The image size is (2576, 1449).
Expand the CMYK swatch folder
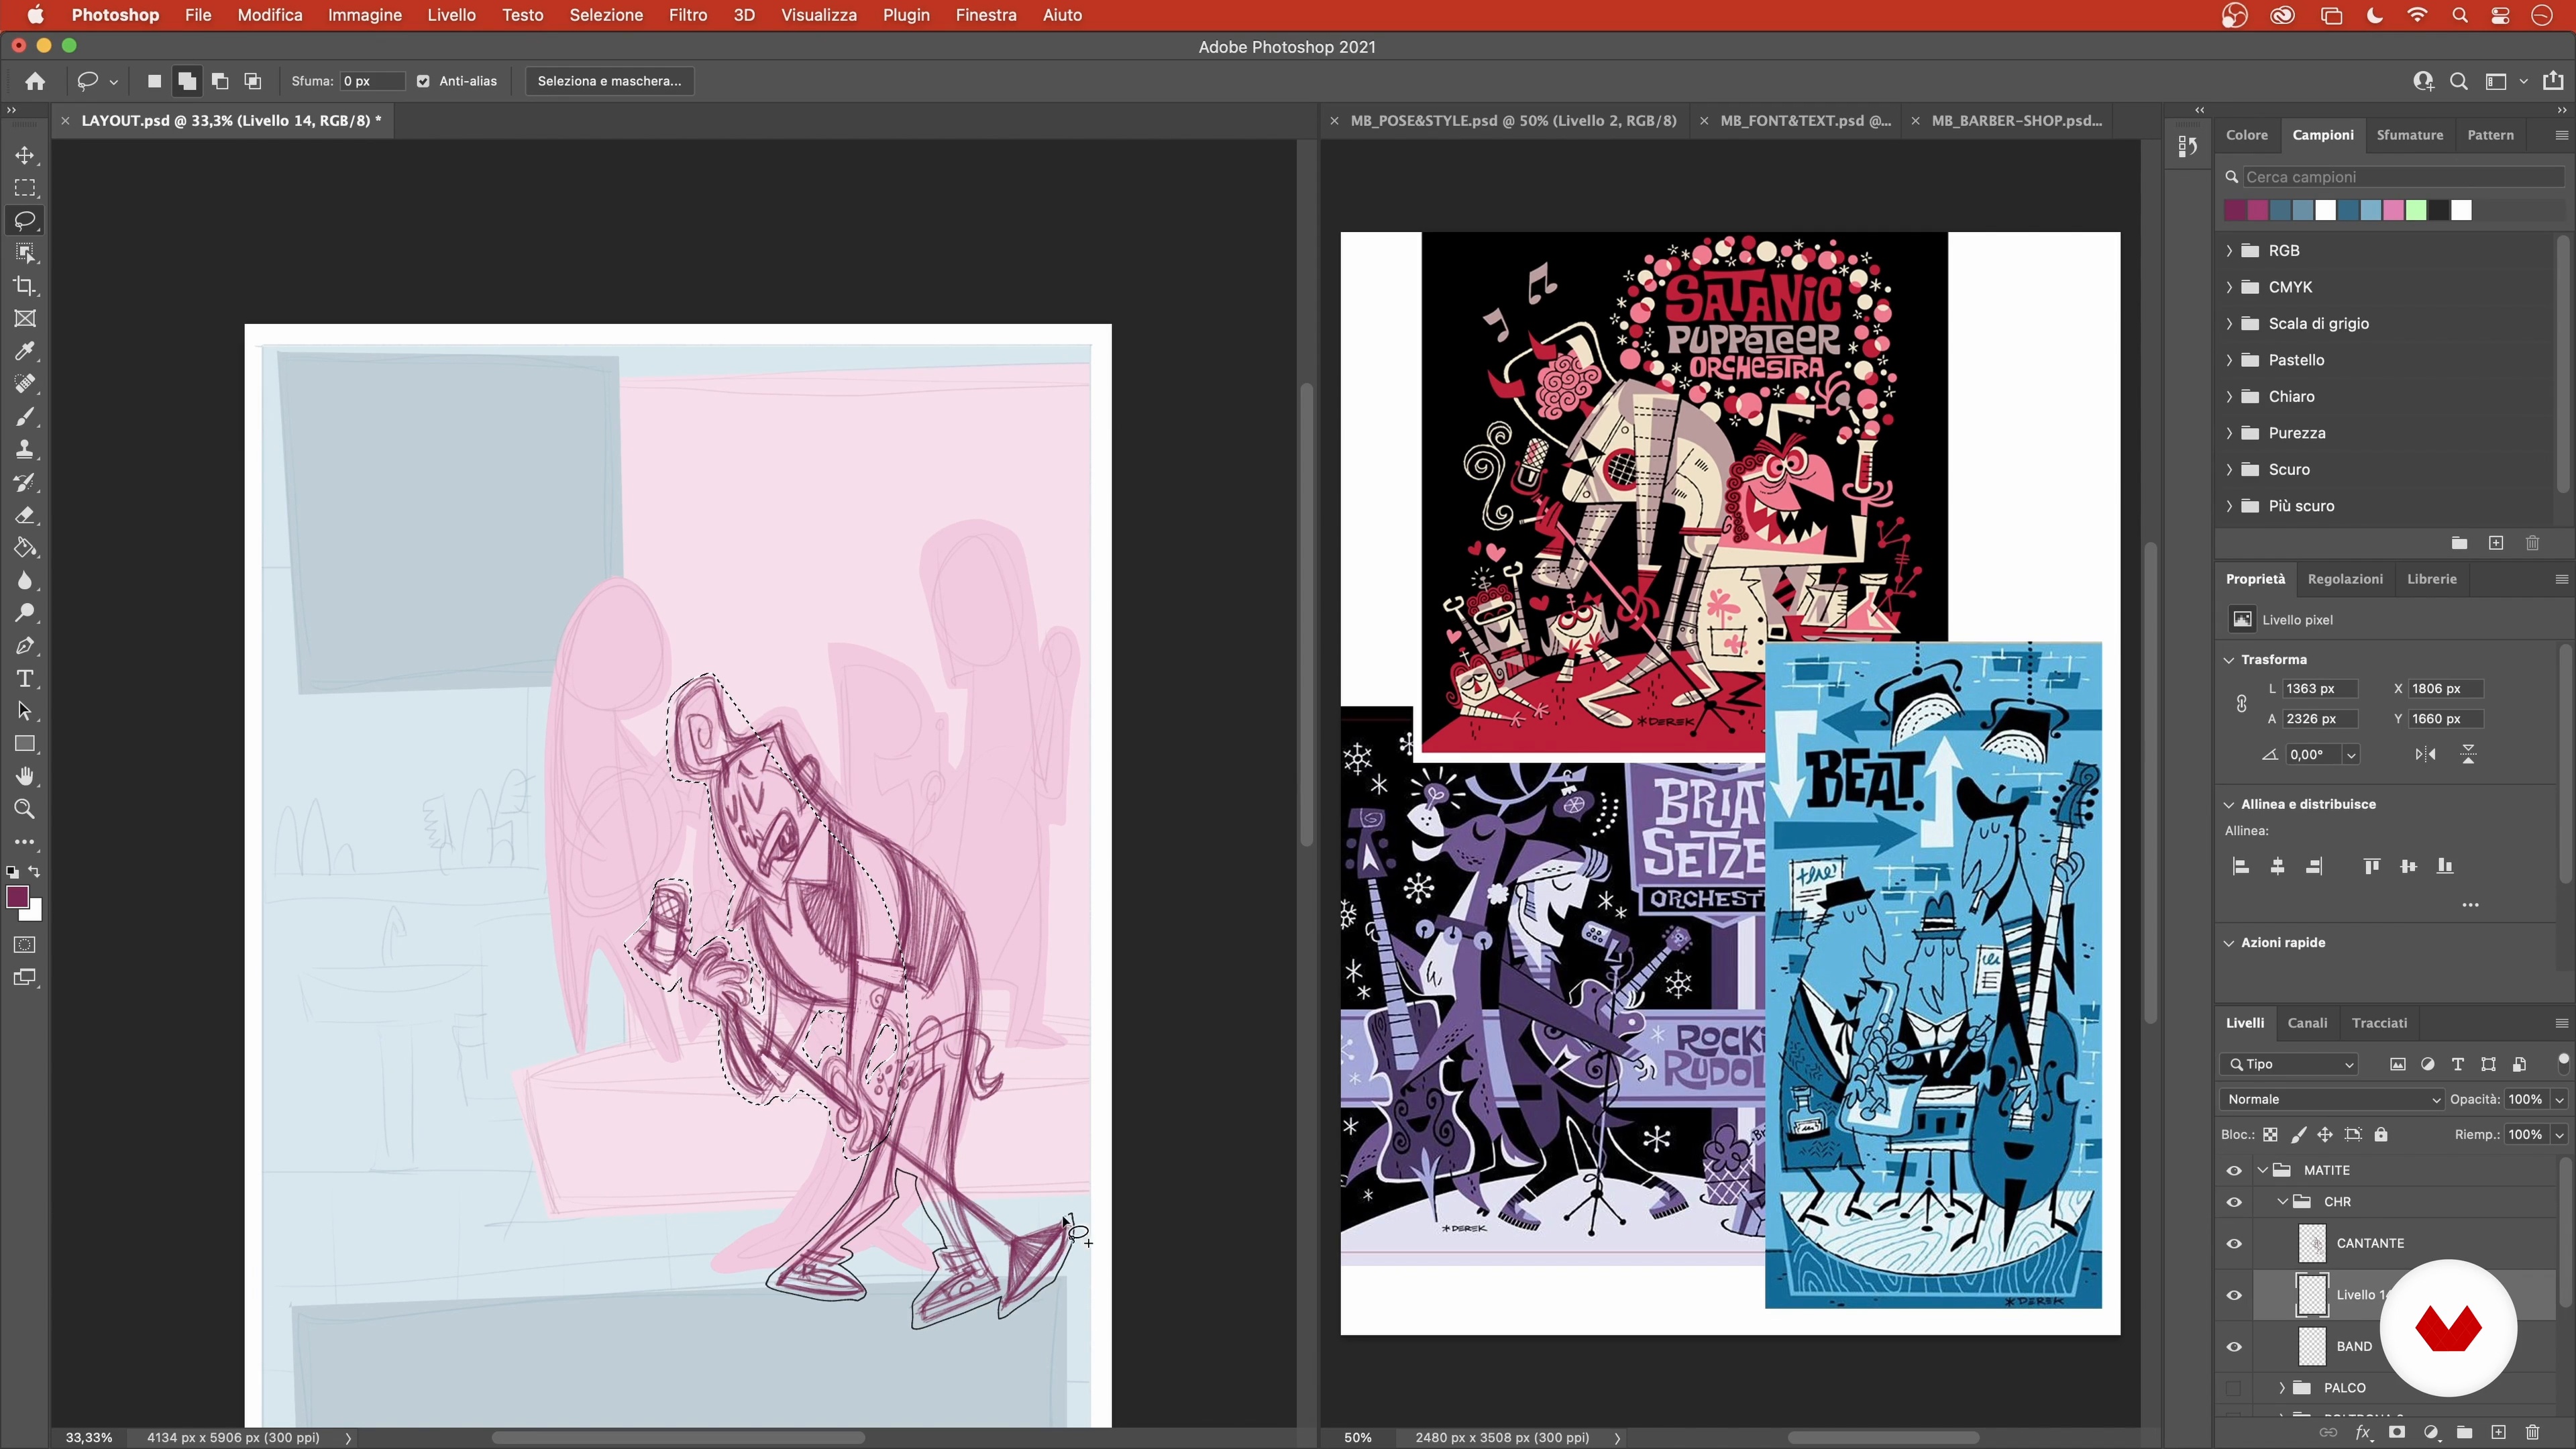(x=2229, y=287)
